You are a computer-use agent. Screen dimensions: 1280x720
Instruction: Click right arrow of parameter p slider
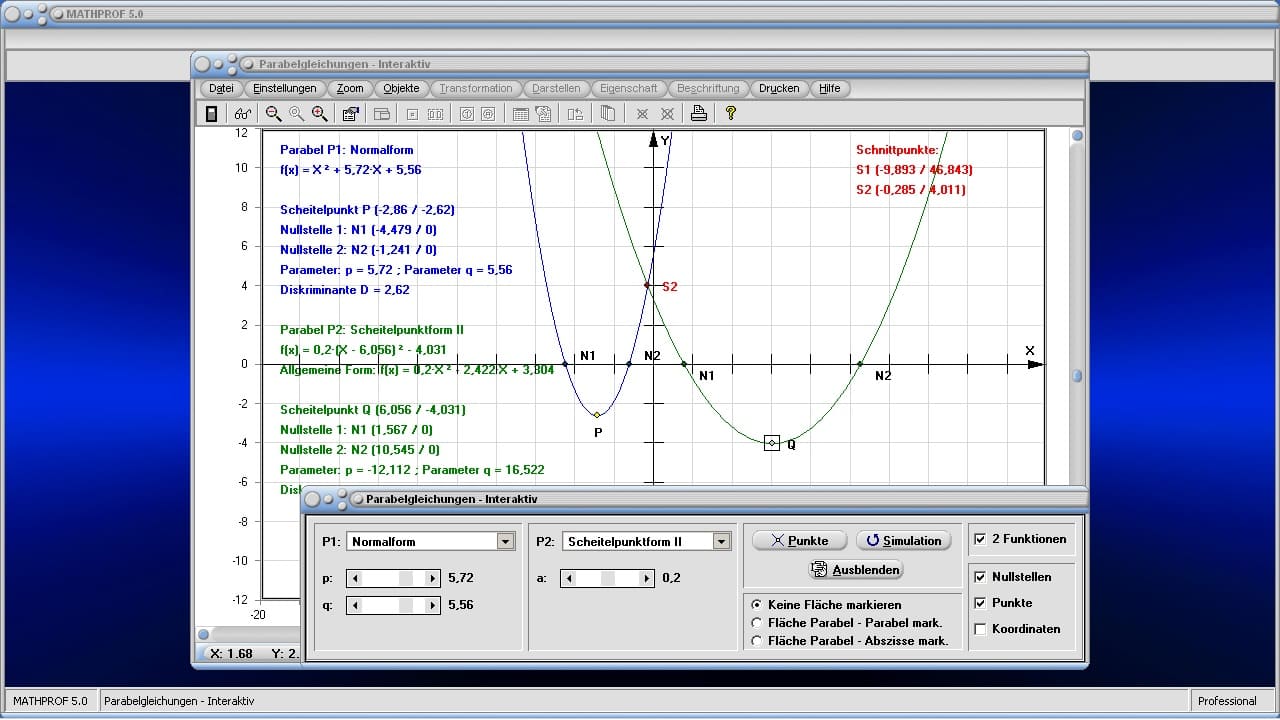432,578
